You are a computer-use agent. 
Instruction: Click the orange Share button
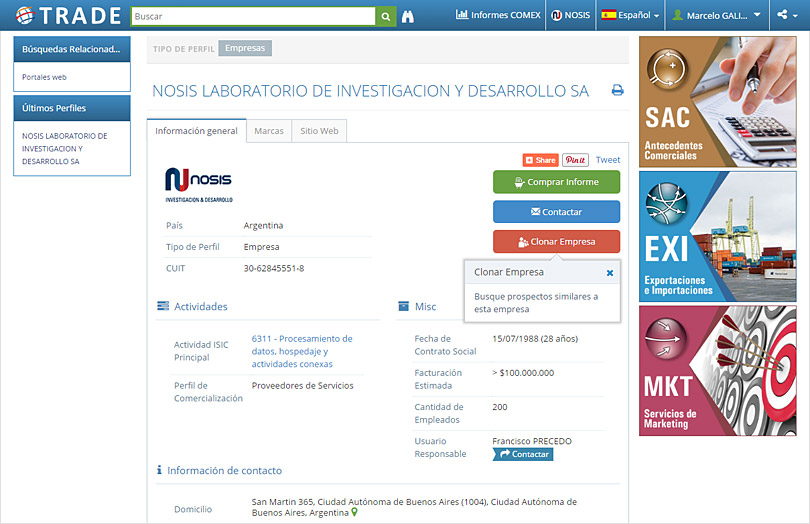pos(540,160)
